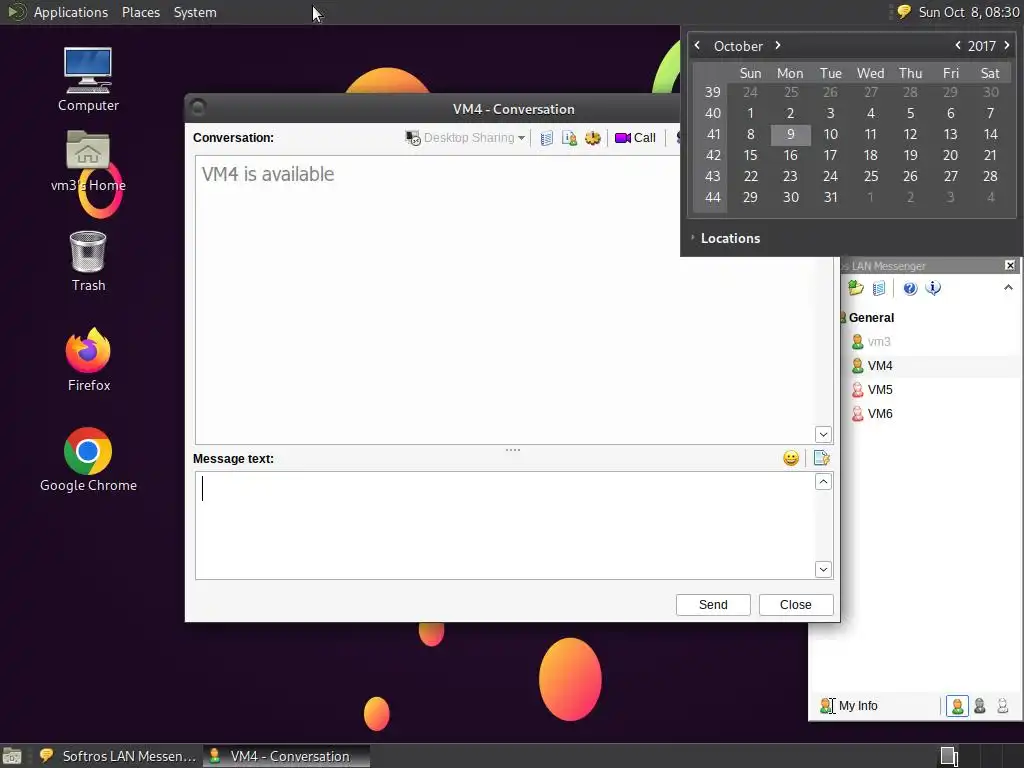Select October 28 in the calendar
1024x768 pixels.
tap(991, 176)
